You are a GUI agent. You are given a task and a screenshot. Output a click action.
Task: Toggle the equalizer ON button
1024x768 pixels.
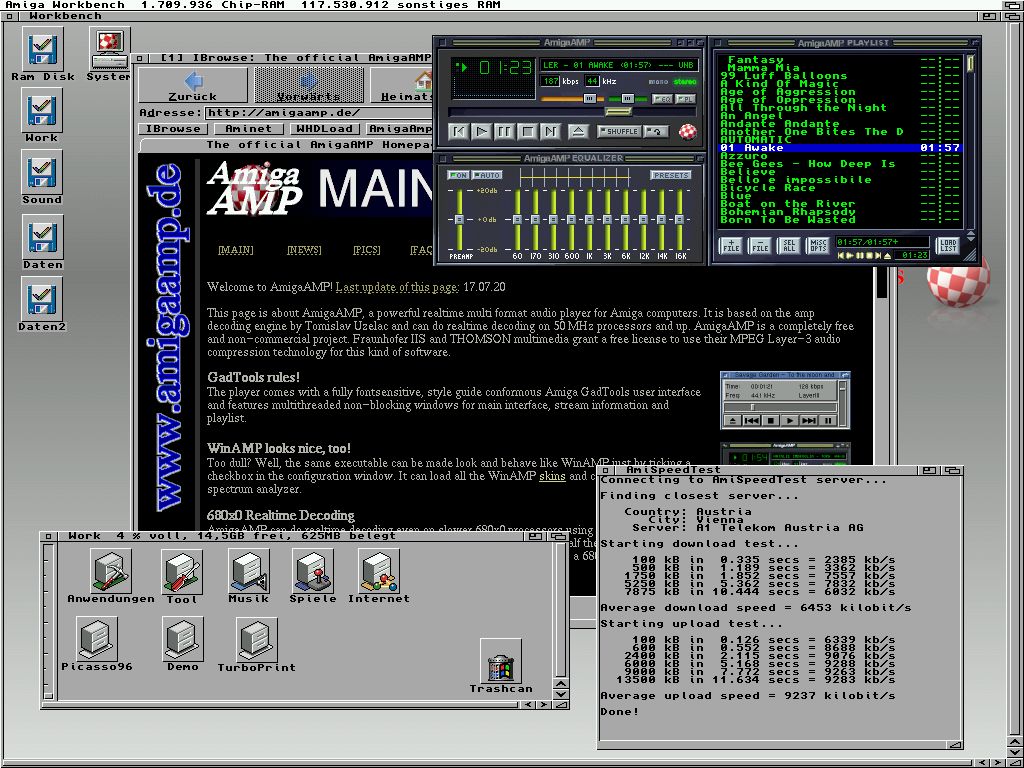[458, 175]
